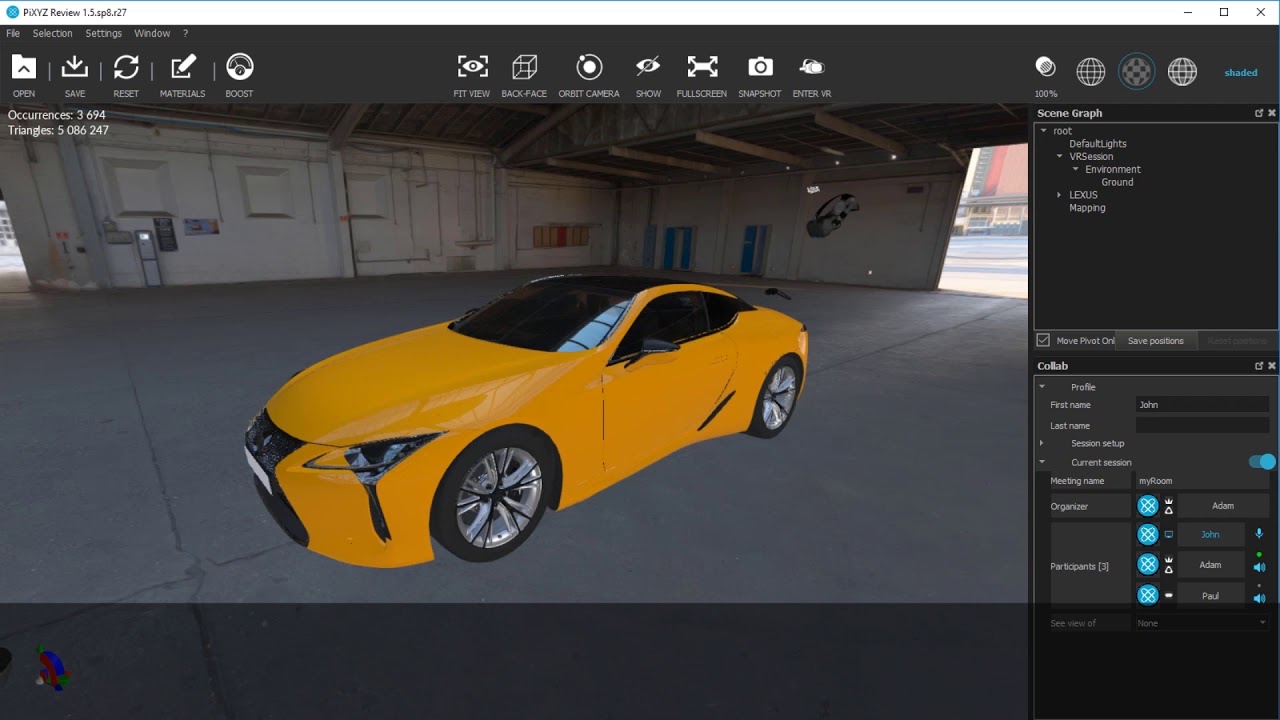Open the Settings menu
The width and height of the screenshot is (1280, 720).
coord(103,33)
